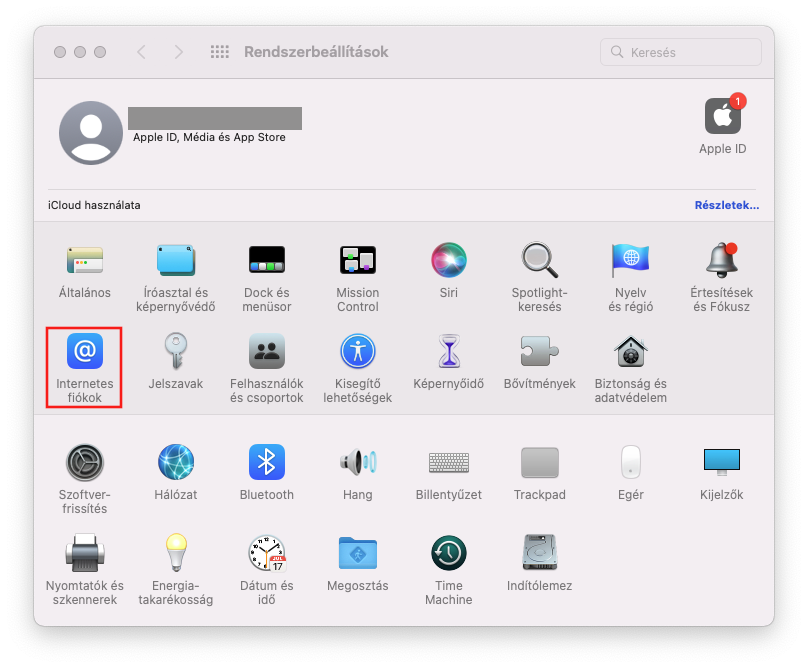Open the Siri preference pane
Image resolution: width=808 pixels, height=668 pixels.
449,261
